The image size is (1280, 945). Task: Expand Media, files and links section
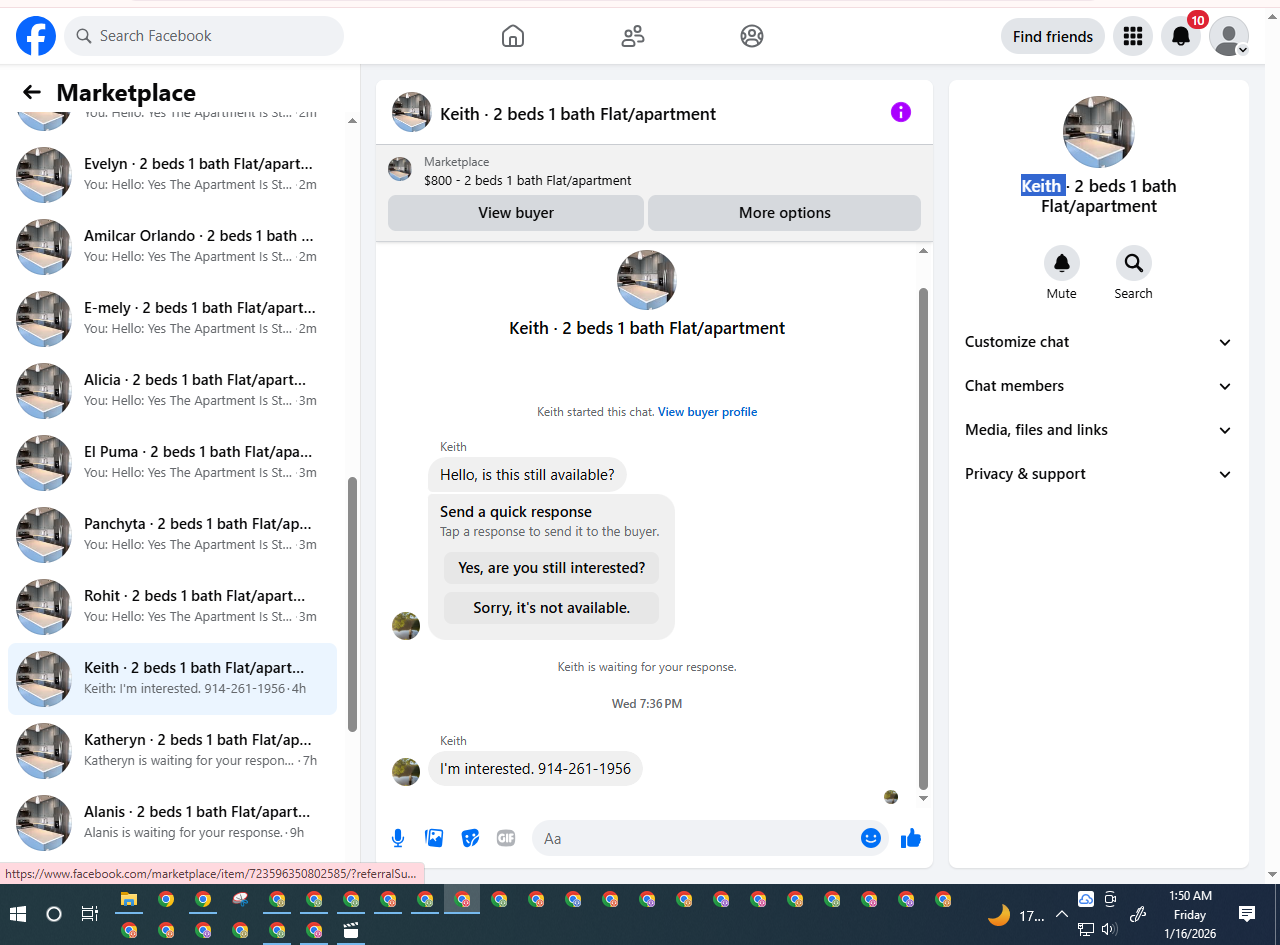coord(1099,430)
